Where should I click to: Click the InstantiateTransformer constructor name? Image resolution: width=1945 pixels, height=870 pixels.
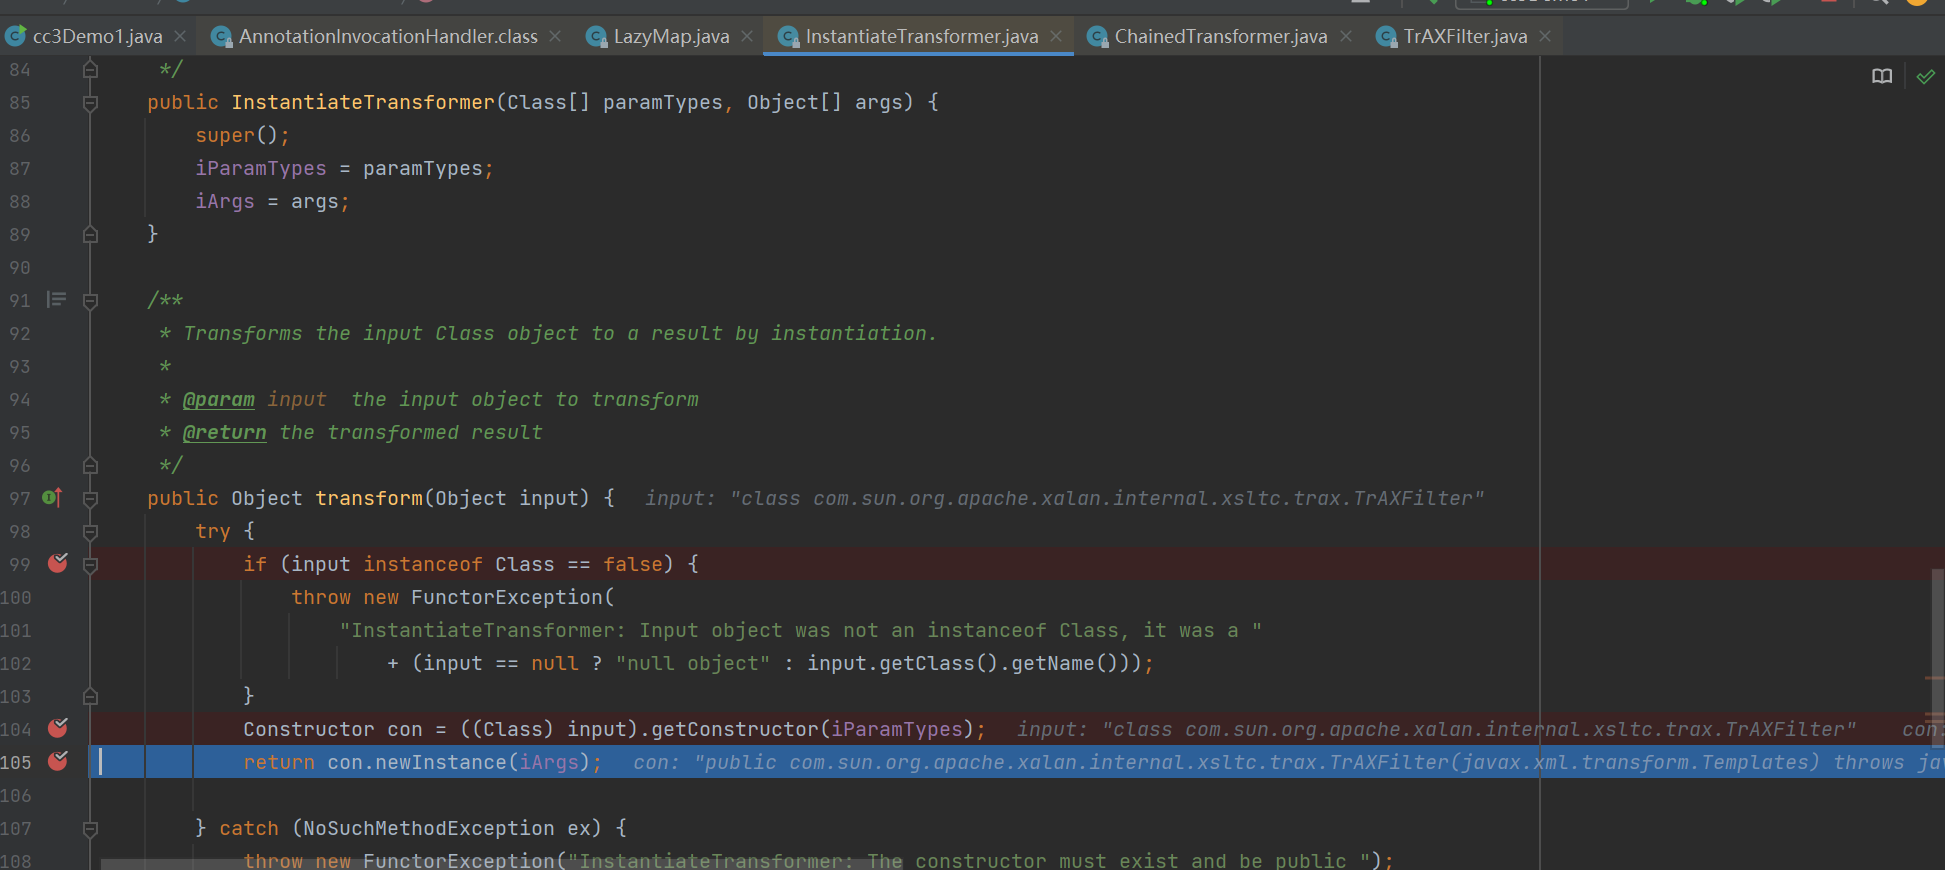(x=363, y=103)
